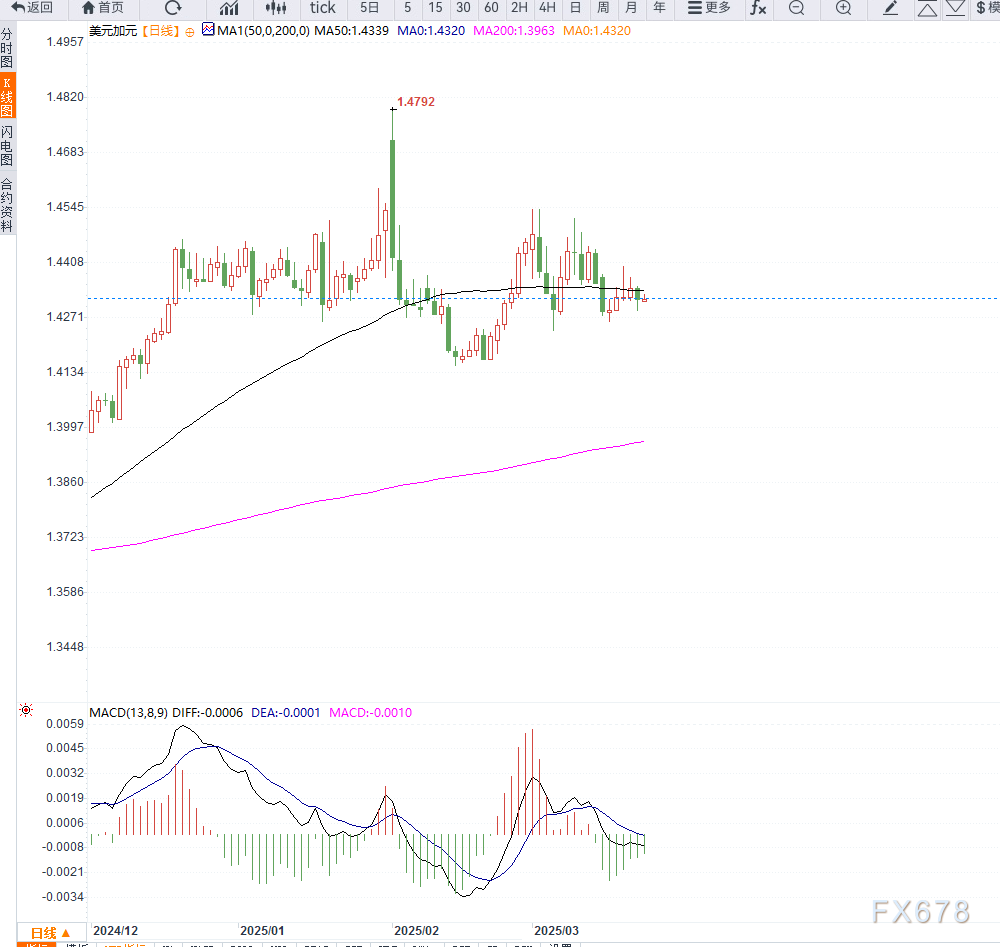
Task: Click the red MACD indicator settings icon
Action: pyautogui.click(x=26, y=710)
